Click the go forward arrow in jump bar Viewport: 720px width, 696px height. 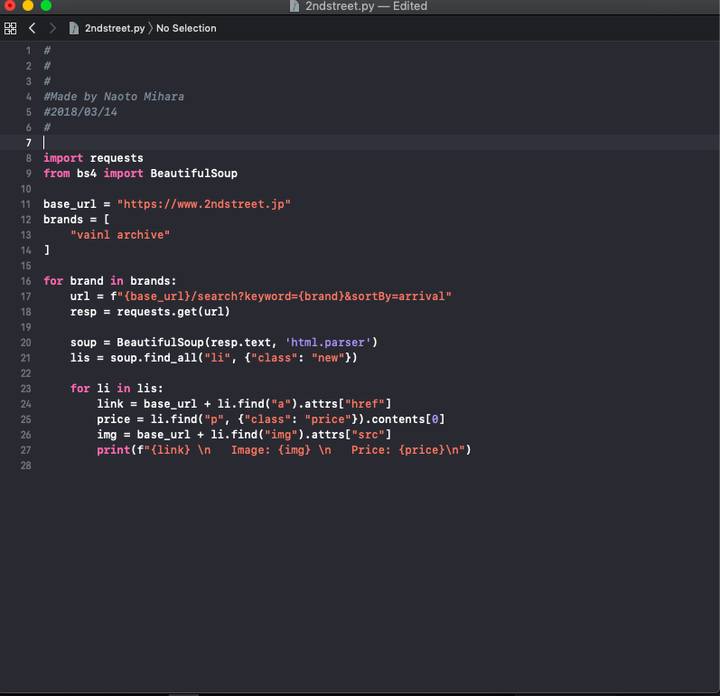[x=52, y=28]
